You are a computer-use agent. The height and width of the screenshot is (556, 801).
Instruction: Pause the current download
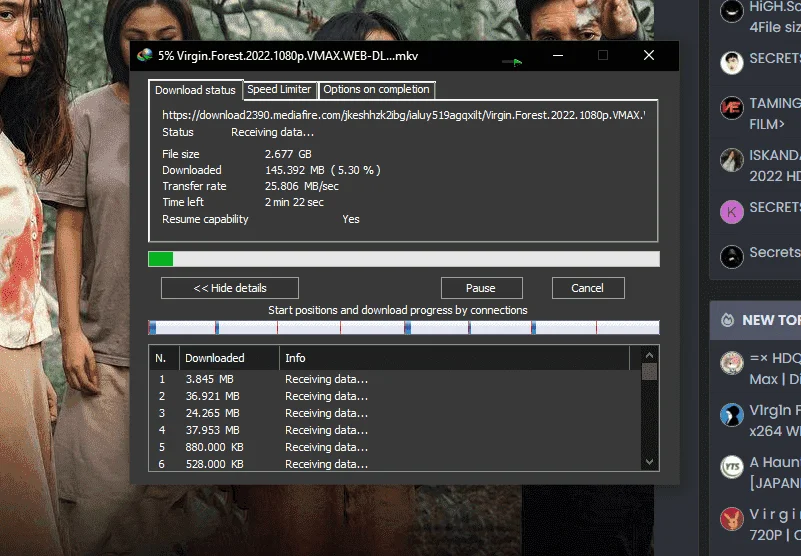(x=481, y=288)
